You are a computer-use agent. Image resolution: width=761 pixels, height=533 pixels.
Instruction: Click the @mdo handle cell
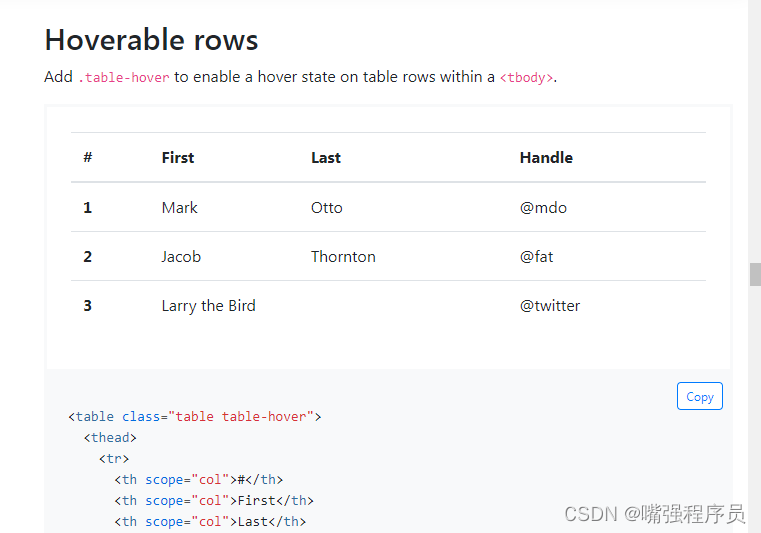[x=543, y=207]
